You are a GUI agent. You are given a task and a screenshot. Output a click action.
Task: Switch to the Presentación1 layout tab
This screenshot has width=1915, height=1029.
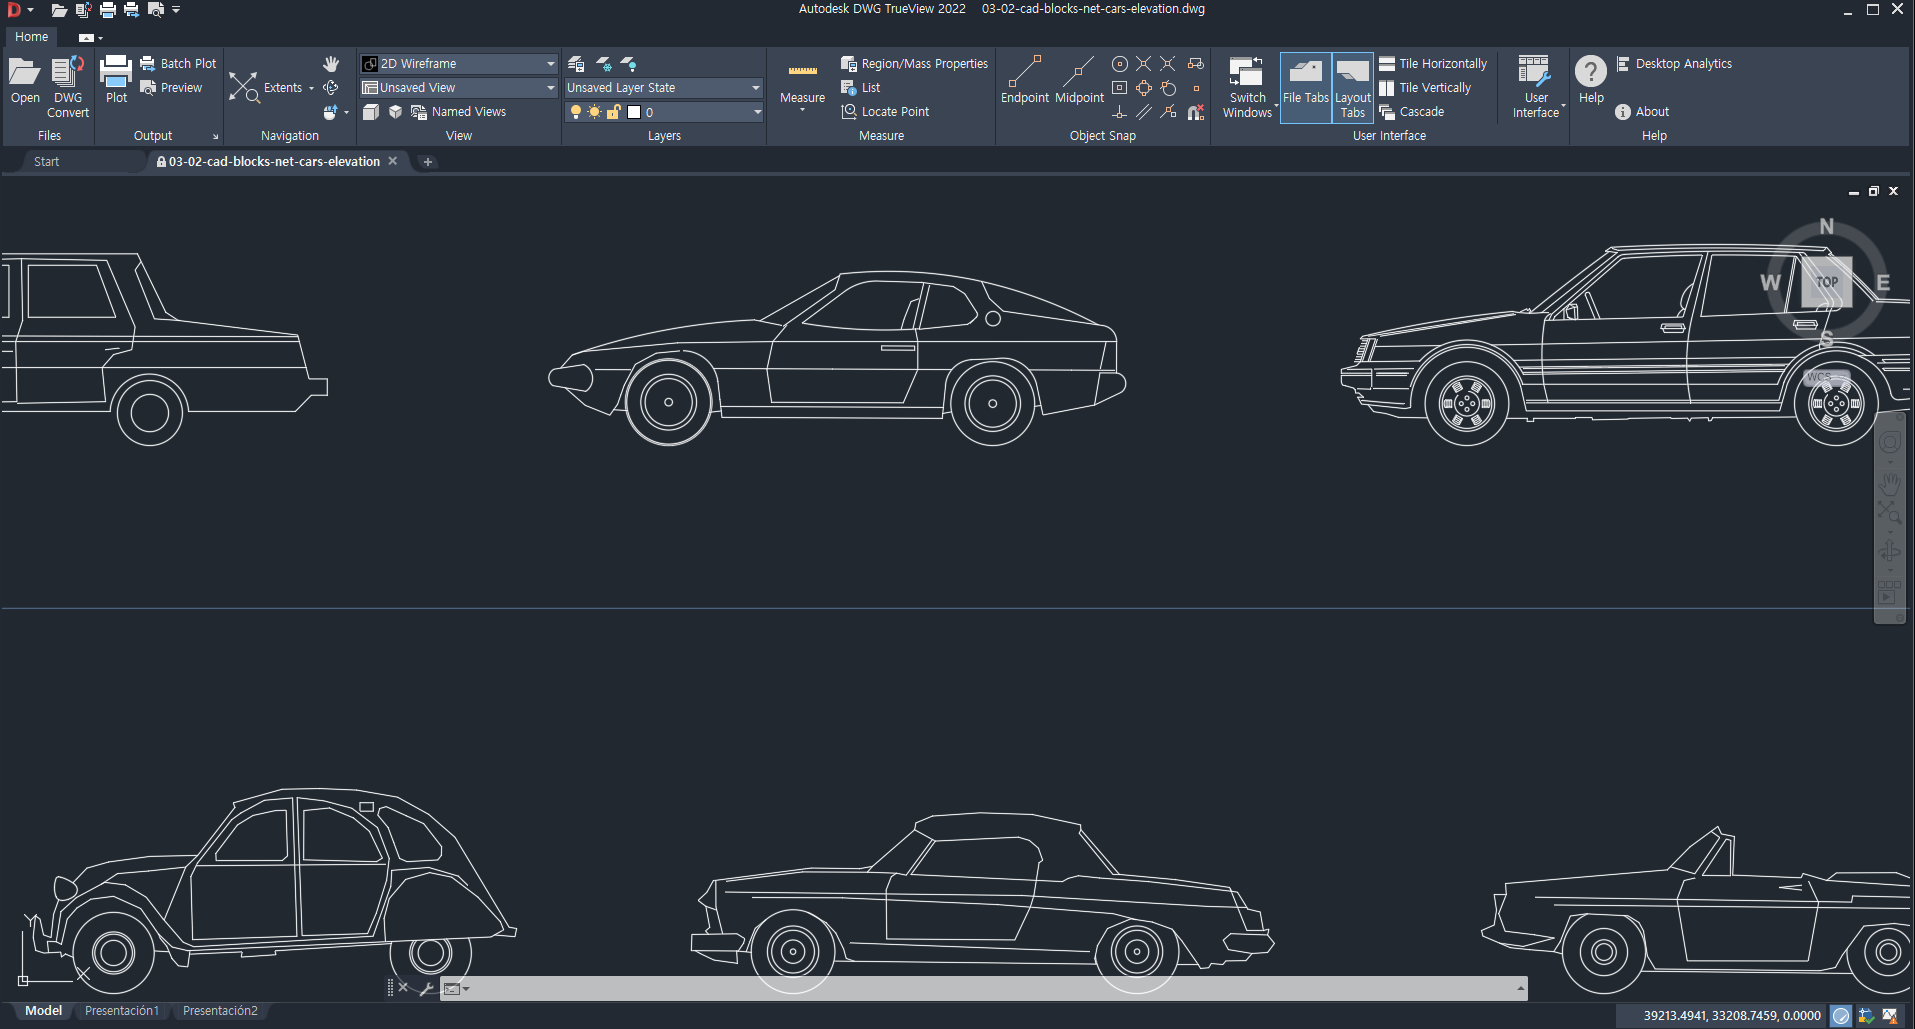pos(122,1011)
